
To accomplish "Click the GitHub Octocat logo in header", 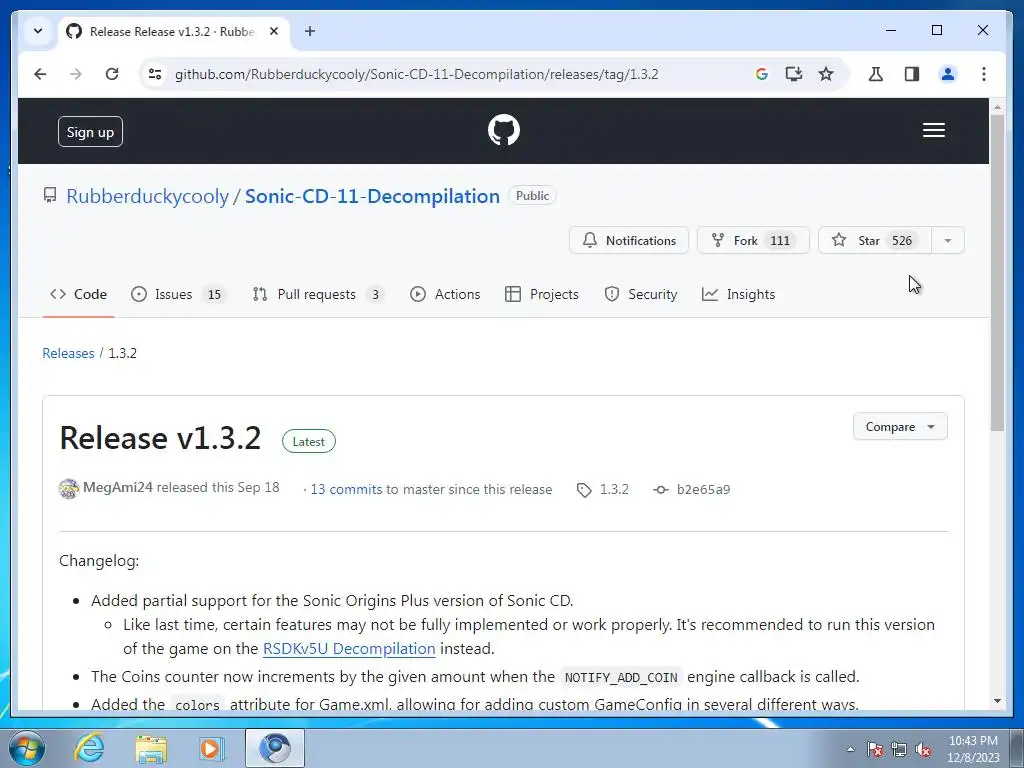I will click(x=504, y=131).
